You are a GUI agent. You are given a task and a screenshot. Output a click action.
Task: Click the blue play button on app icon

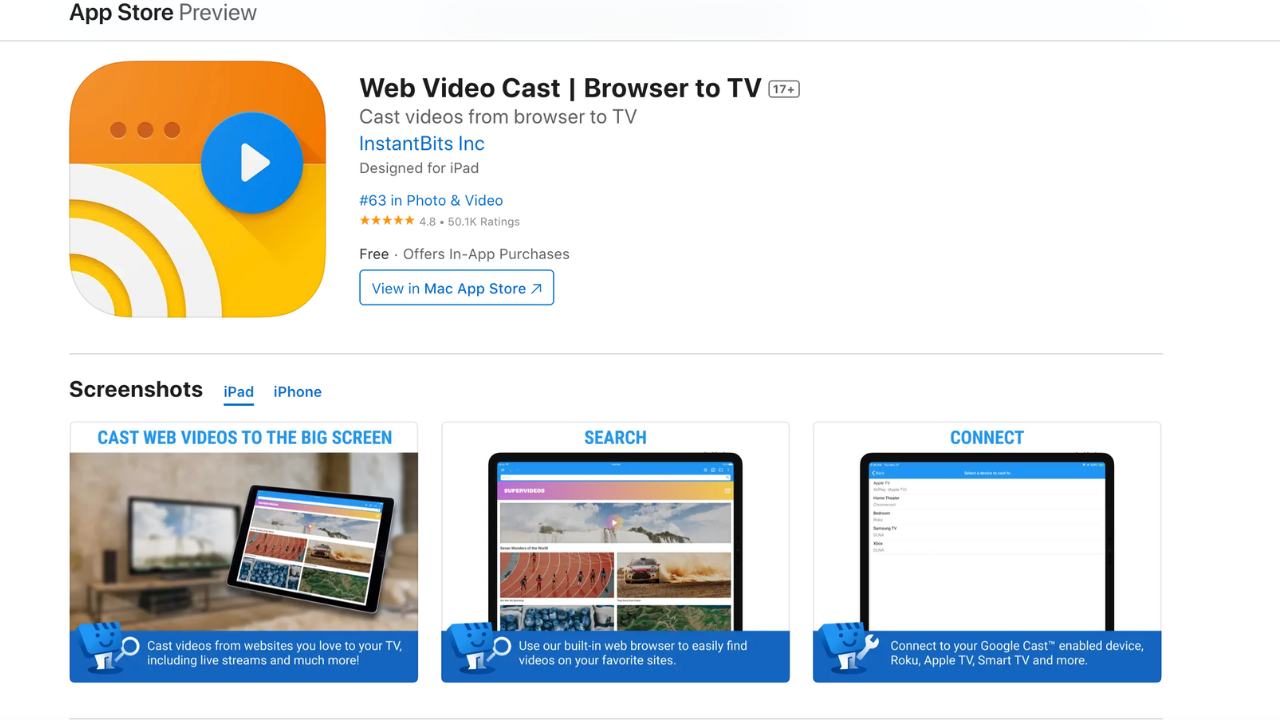(252, 163)
